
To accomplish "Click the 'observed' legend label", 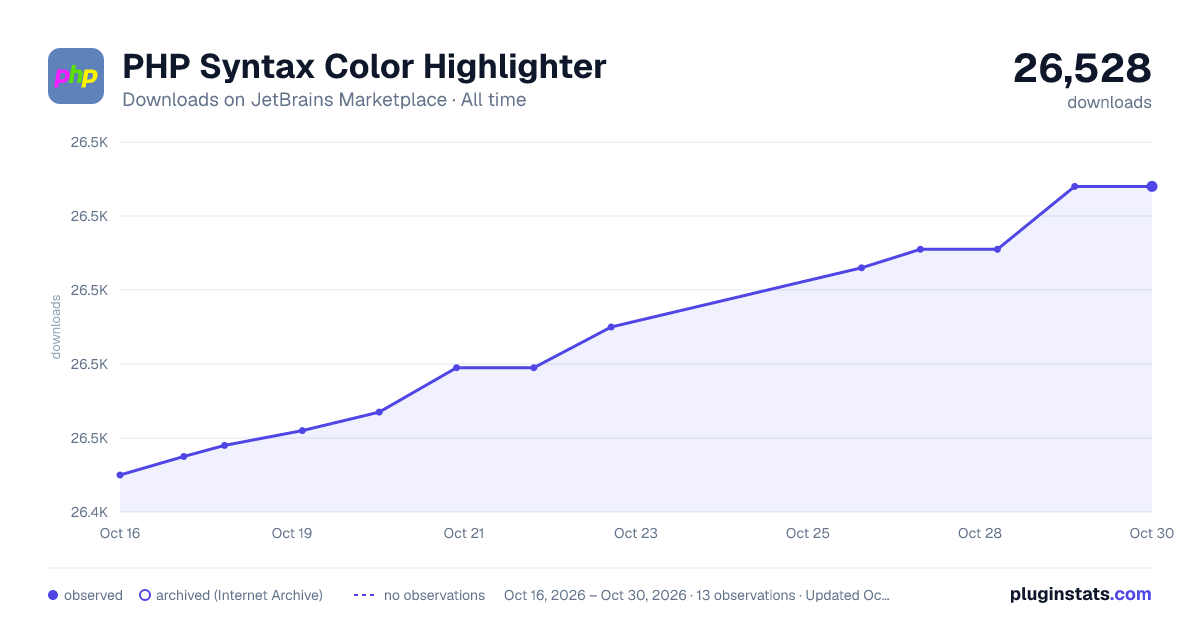I will point(93,595).
